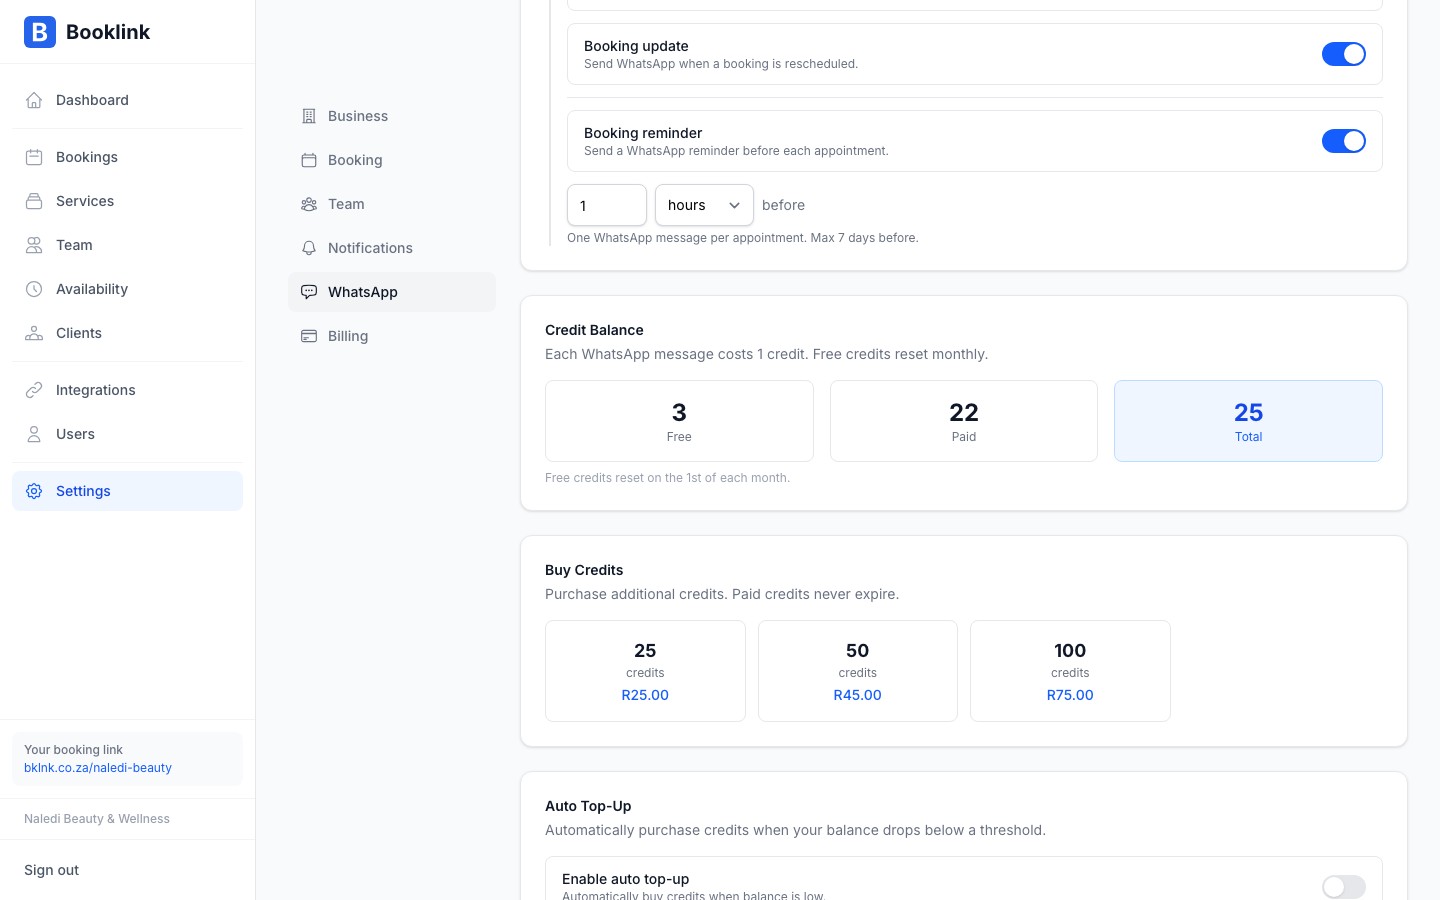Open Integrations using the link icon
Screen dimensions: 1440x900
34,390
